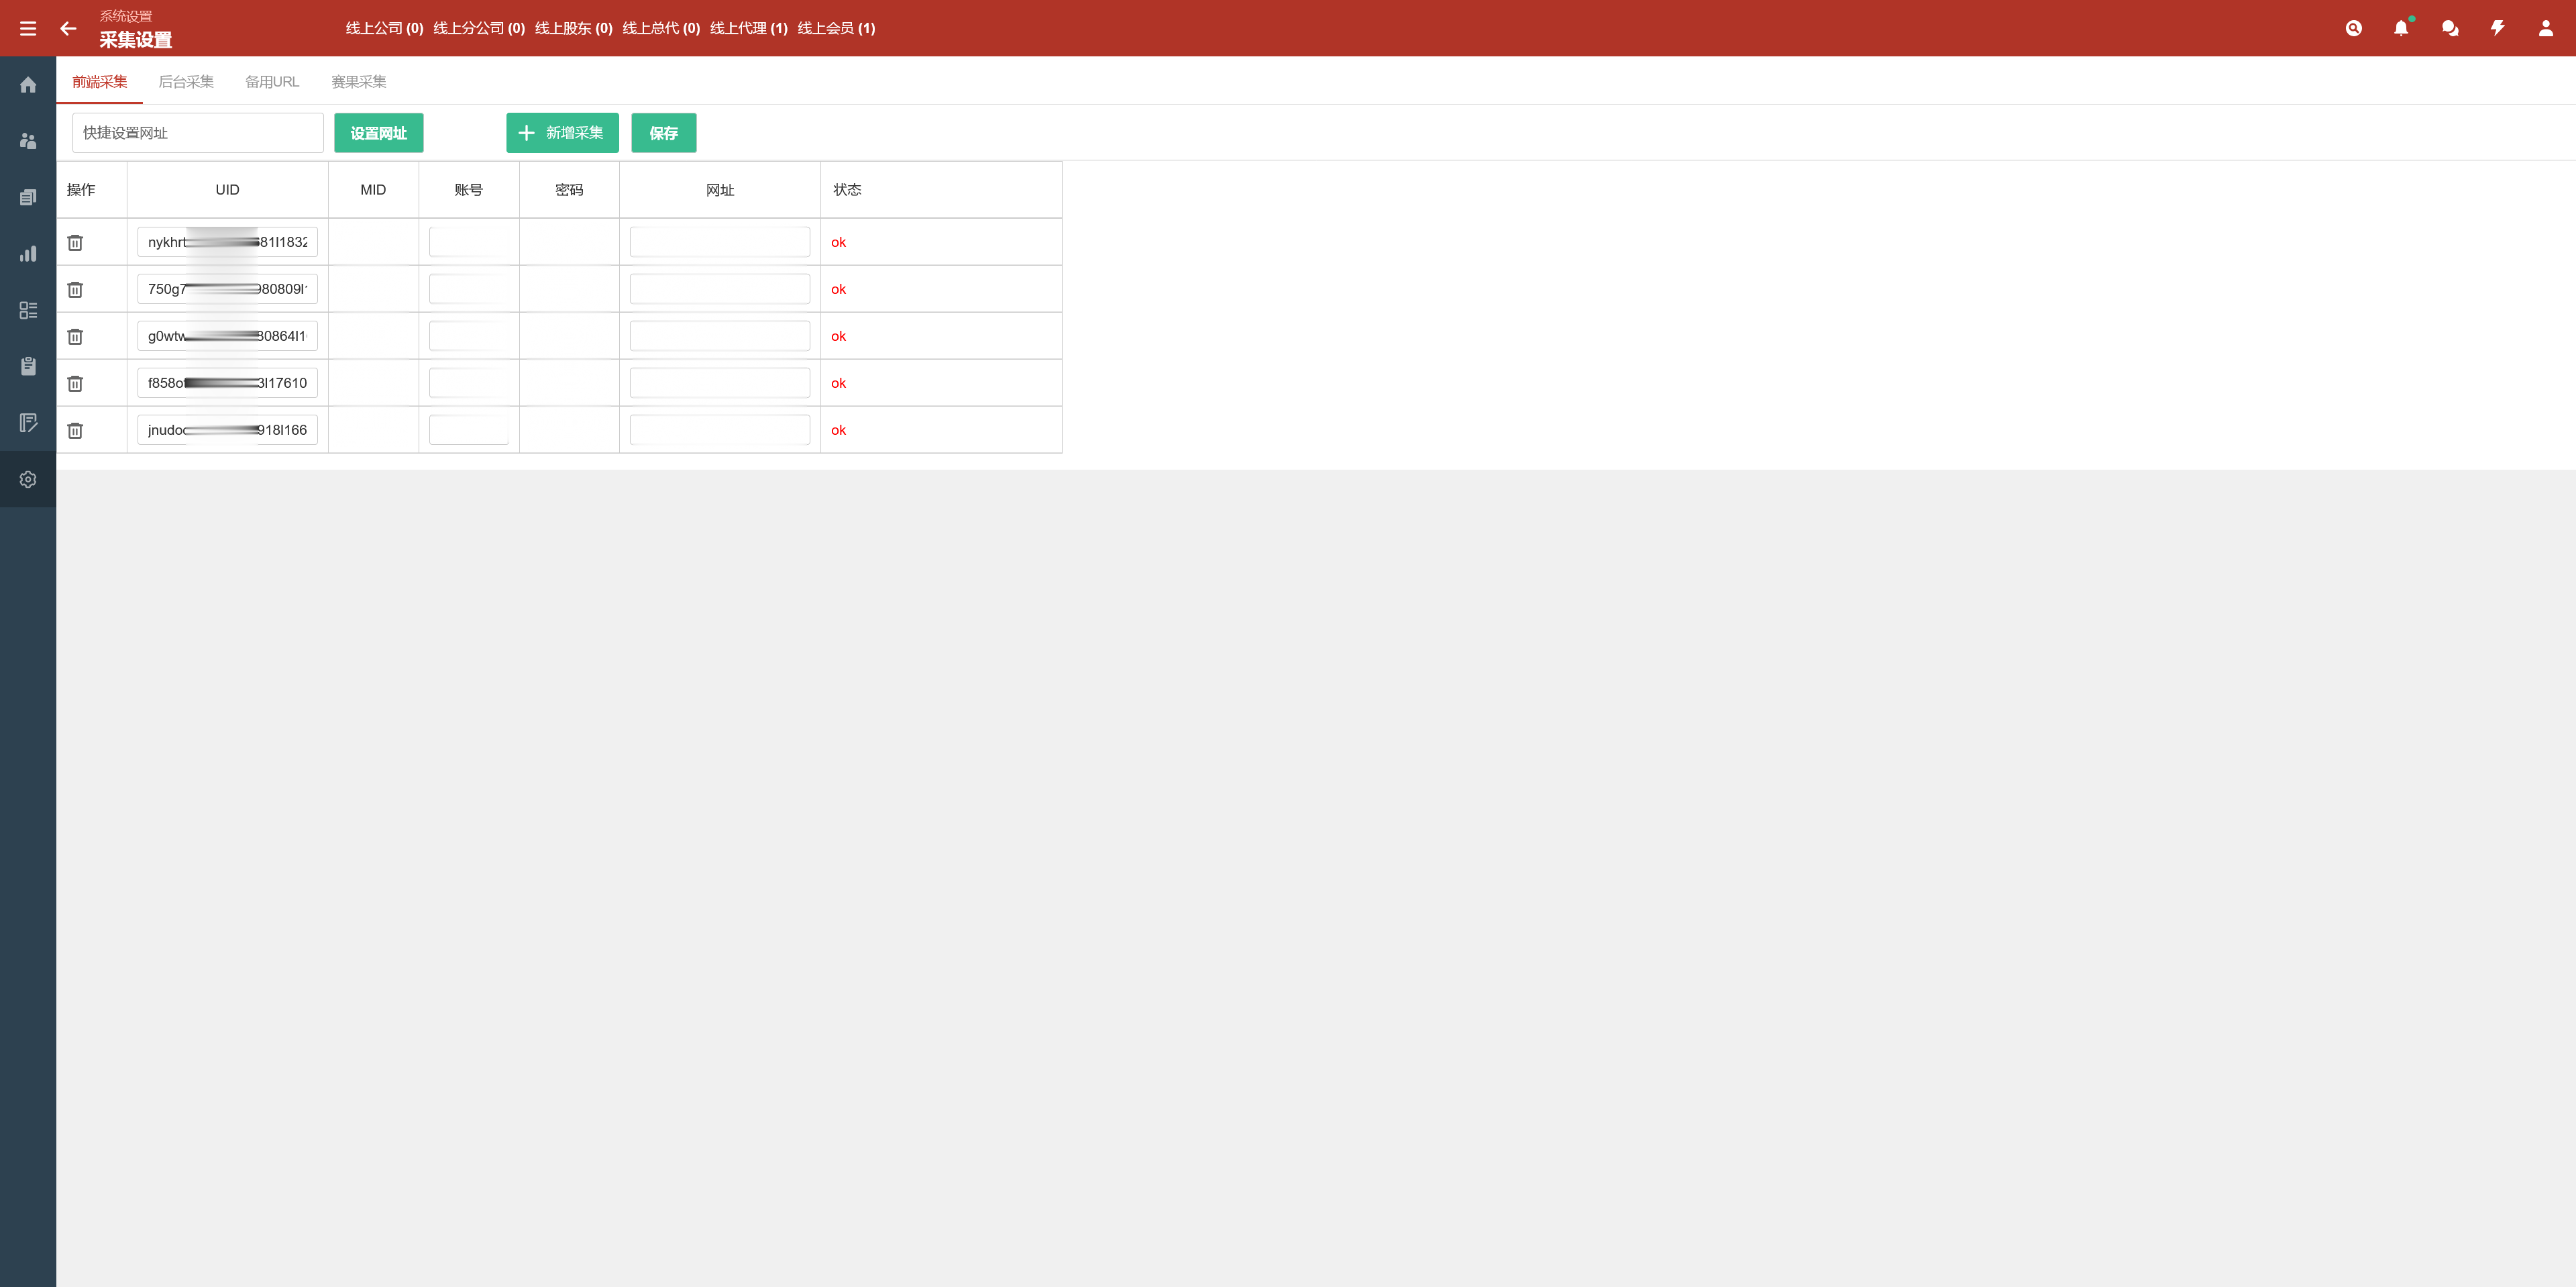
Task: Open the hamburger menu icon
Action: coord(28,28)
